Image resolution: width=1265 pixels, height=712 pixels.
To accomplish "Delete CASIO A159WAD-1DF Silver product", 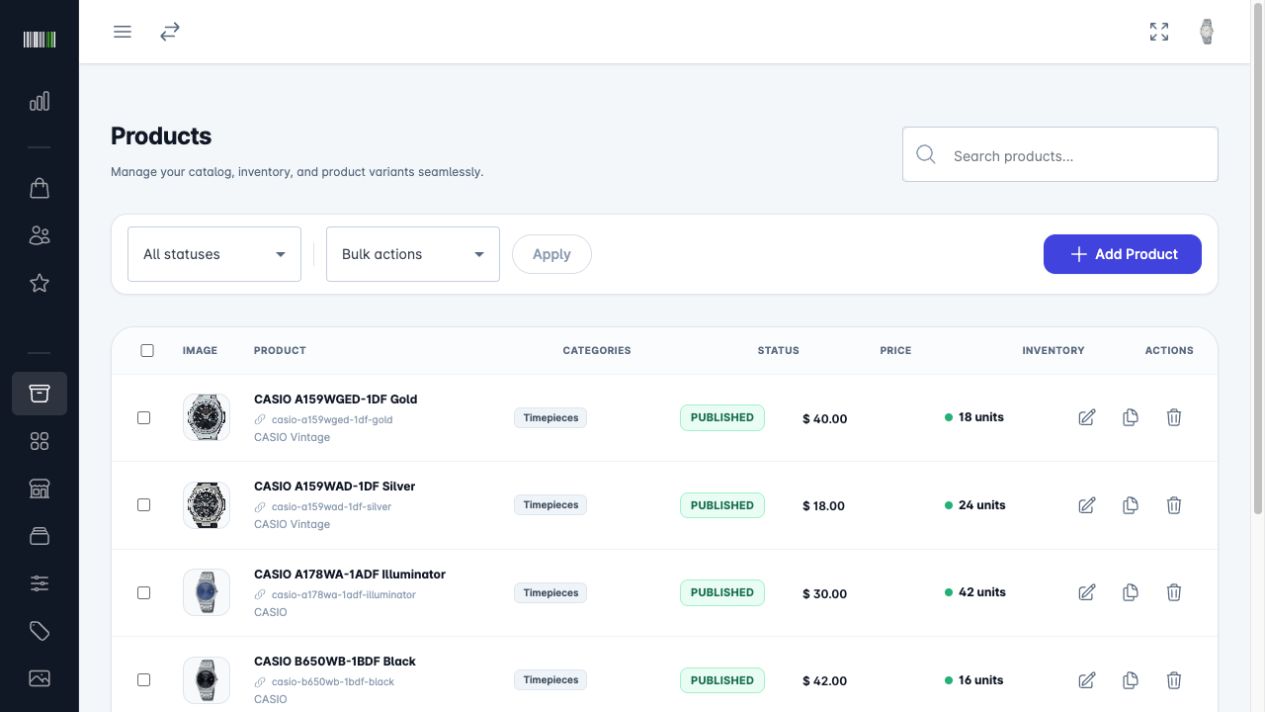I will (1174, 505).
